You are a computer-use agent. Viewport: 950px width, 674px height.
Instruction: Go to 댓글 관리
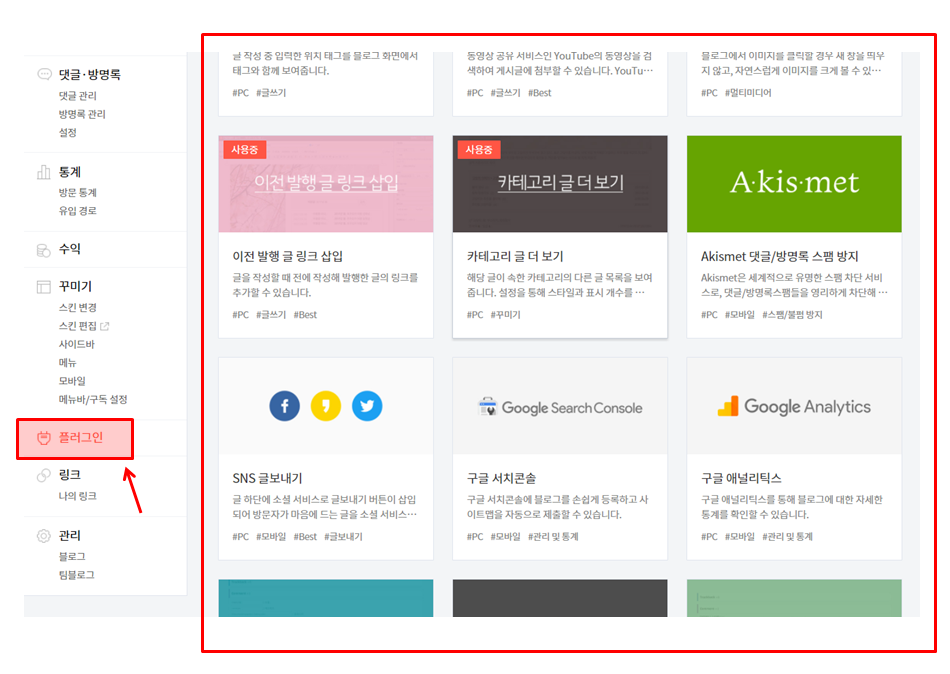coord(78,96)
